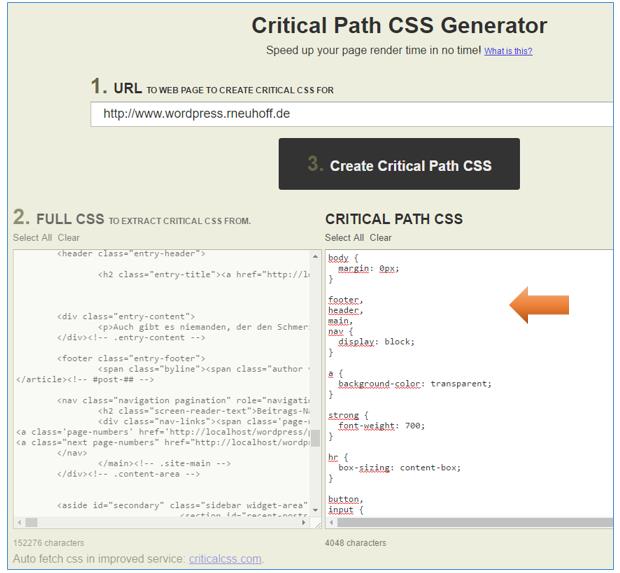Screen dimensions: 620x573
Task: Click the Create Critical Path CSS button
Action: point(399,165)
